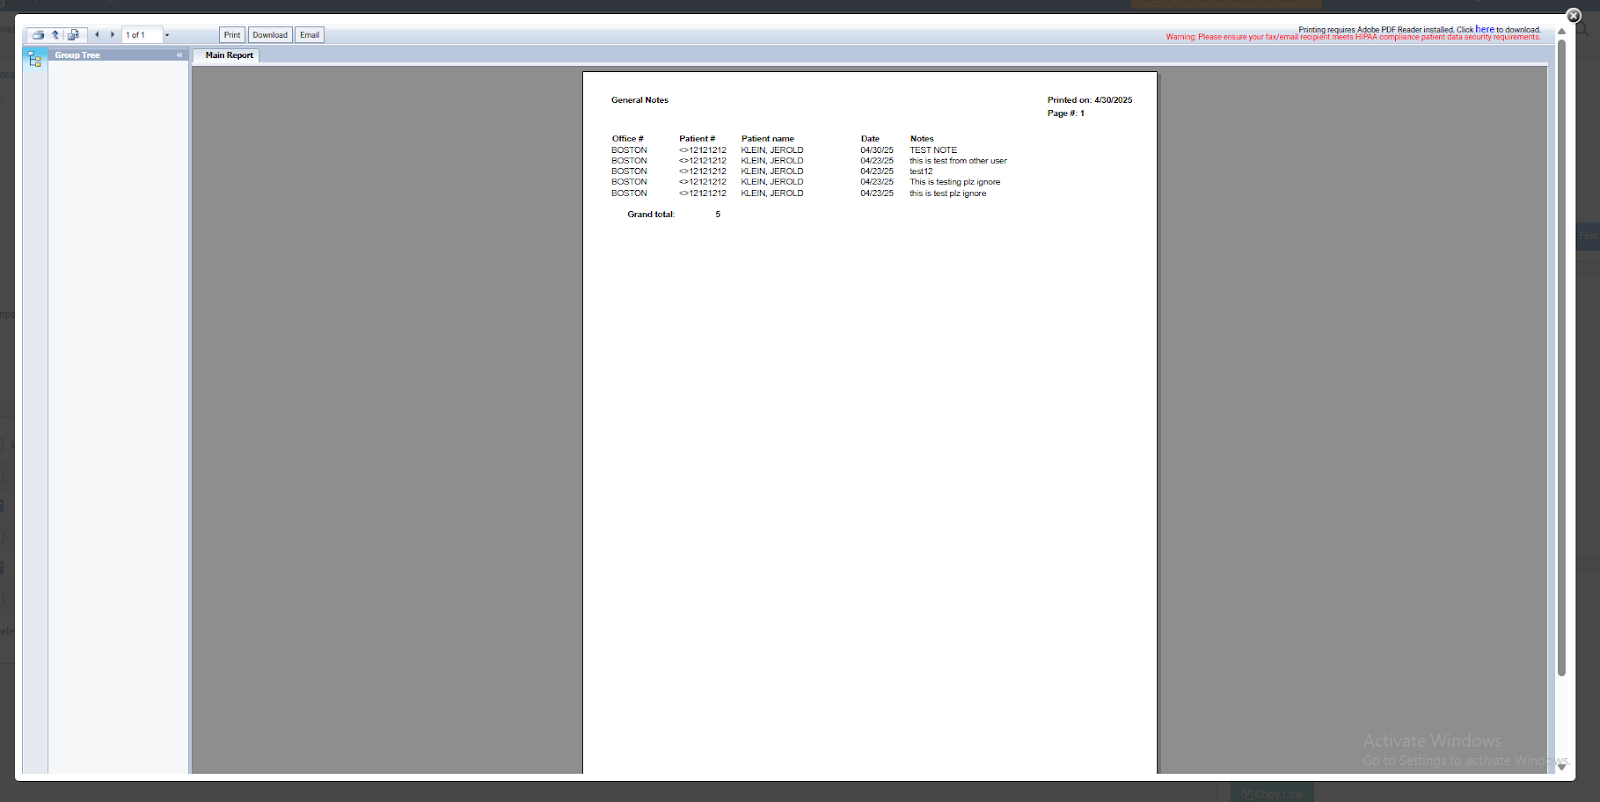Viewport: 1600px width, 802px height.
Task: Click the printer icon in the report toolbar
Action: point(38,35)
